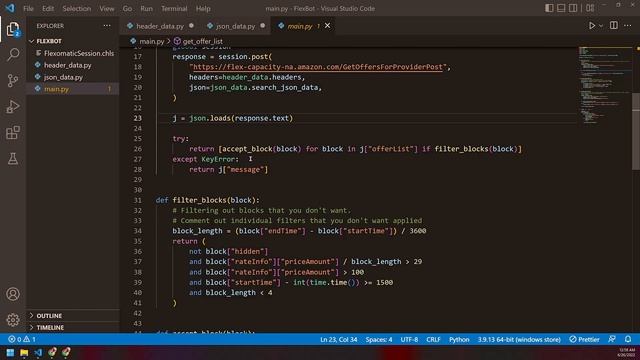Open the Help menu
Viewport: 640px width, 360px height.
coord(203,8)
